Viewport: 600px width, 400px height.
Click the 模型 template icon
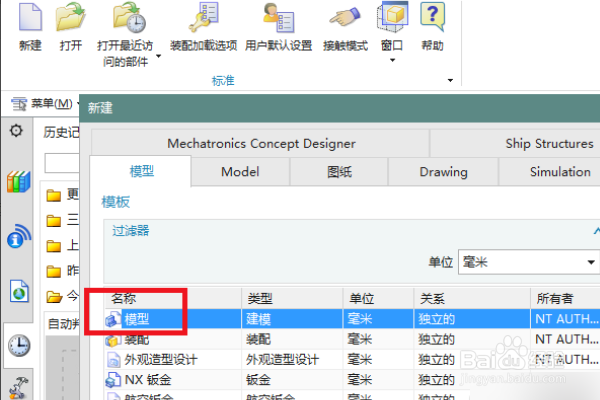[x=113, y=319]
